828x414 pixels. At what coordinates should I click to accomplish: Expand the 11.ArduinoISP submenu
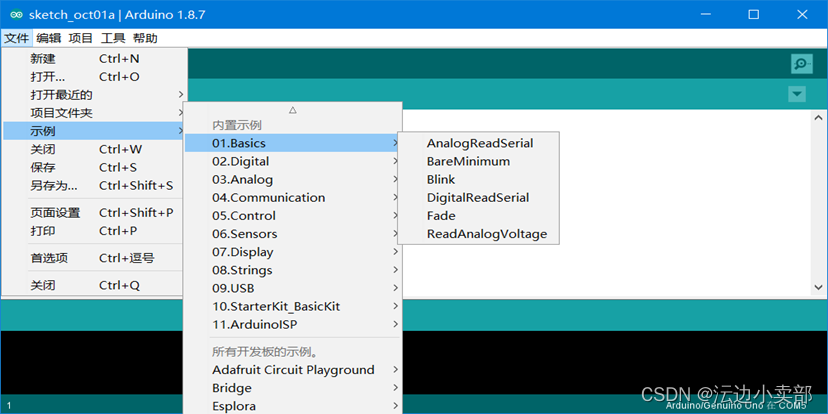(293, 324)
